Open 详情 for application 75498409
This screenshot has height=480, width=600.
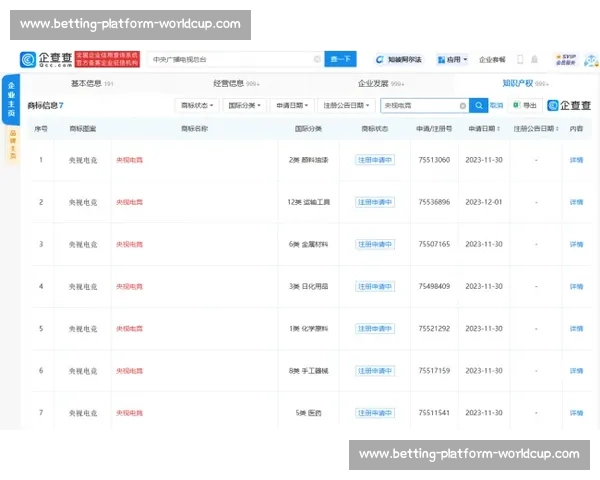pos(576,286)
